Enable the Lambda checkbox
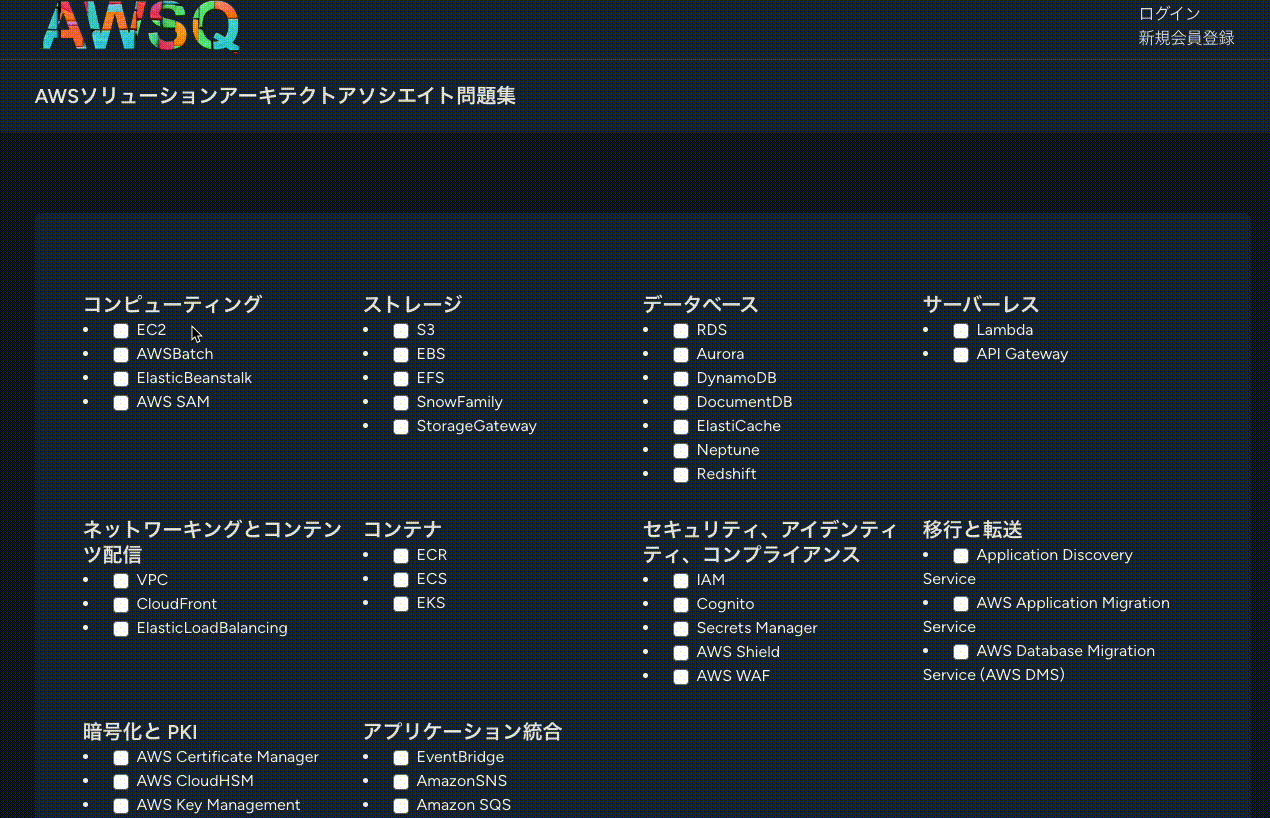Image resolution: width=1270 pixels, height=818 pixels. 961,331
